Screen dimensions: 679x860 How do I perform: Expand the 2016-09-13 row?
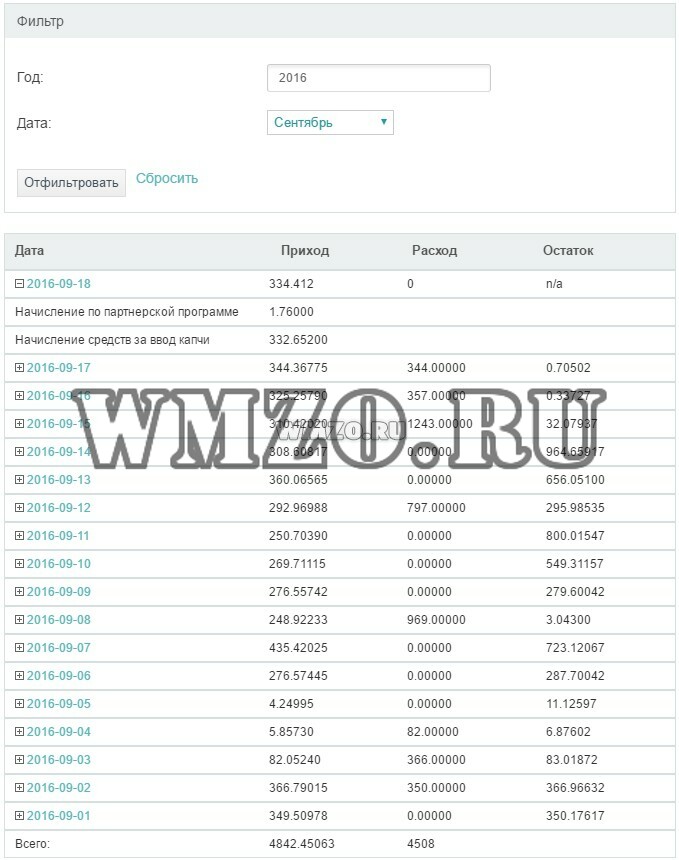[19, 479]
